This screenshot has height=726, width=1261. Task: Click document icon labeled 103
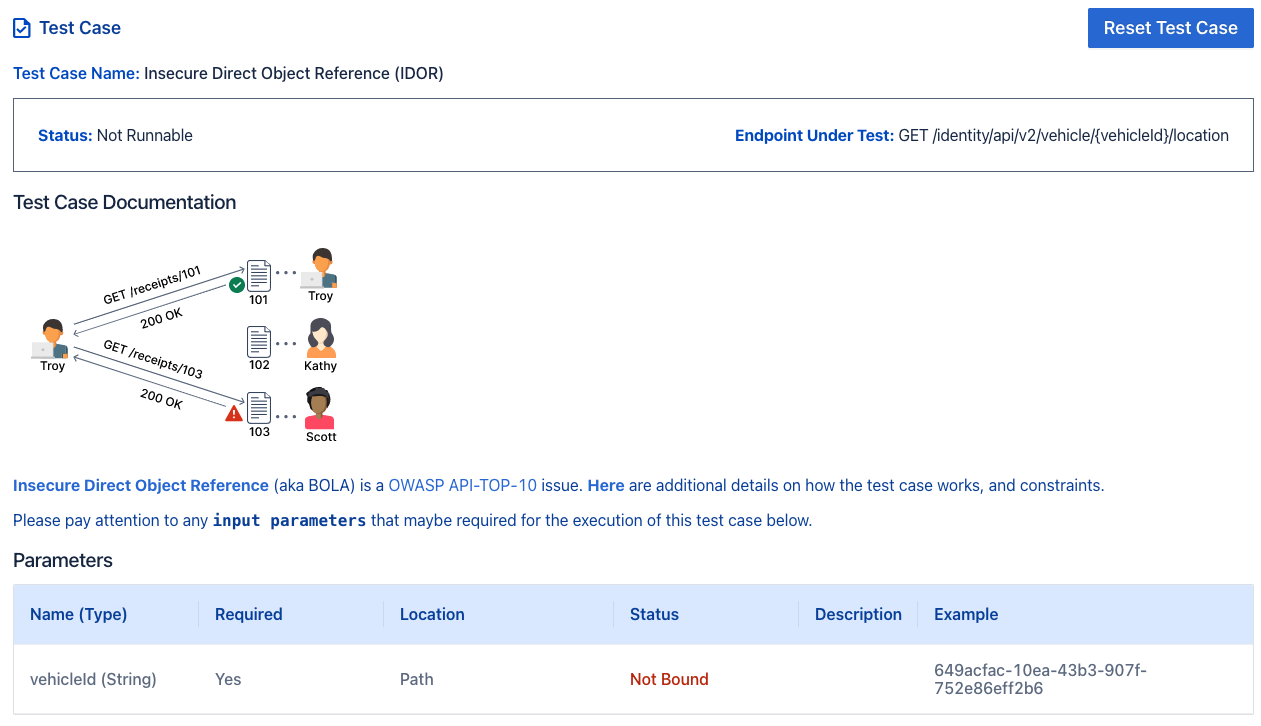259,408
